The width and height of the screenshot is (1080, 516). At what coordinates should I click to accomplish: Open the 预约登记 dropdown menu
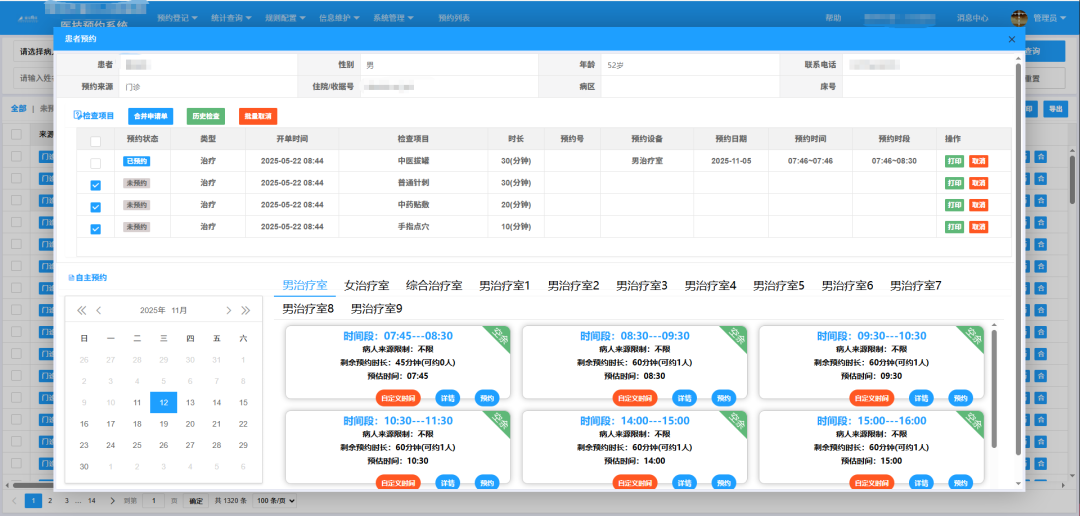(x=177, y=18)
